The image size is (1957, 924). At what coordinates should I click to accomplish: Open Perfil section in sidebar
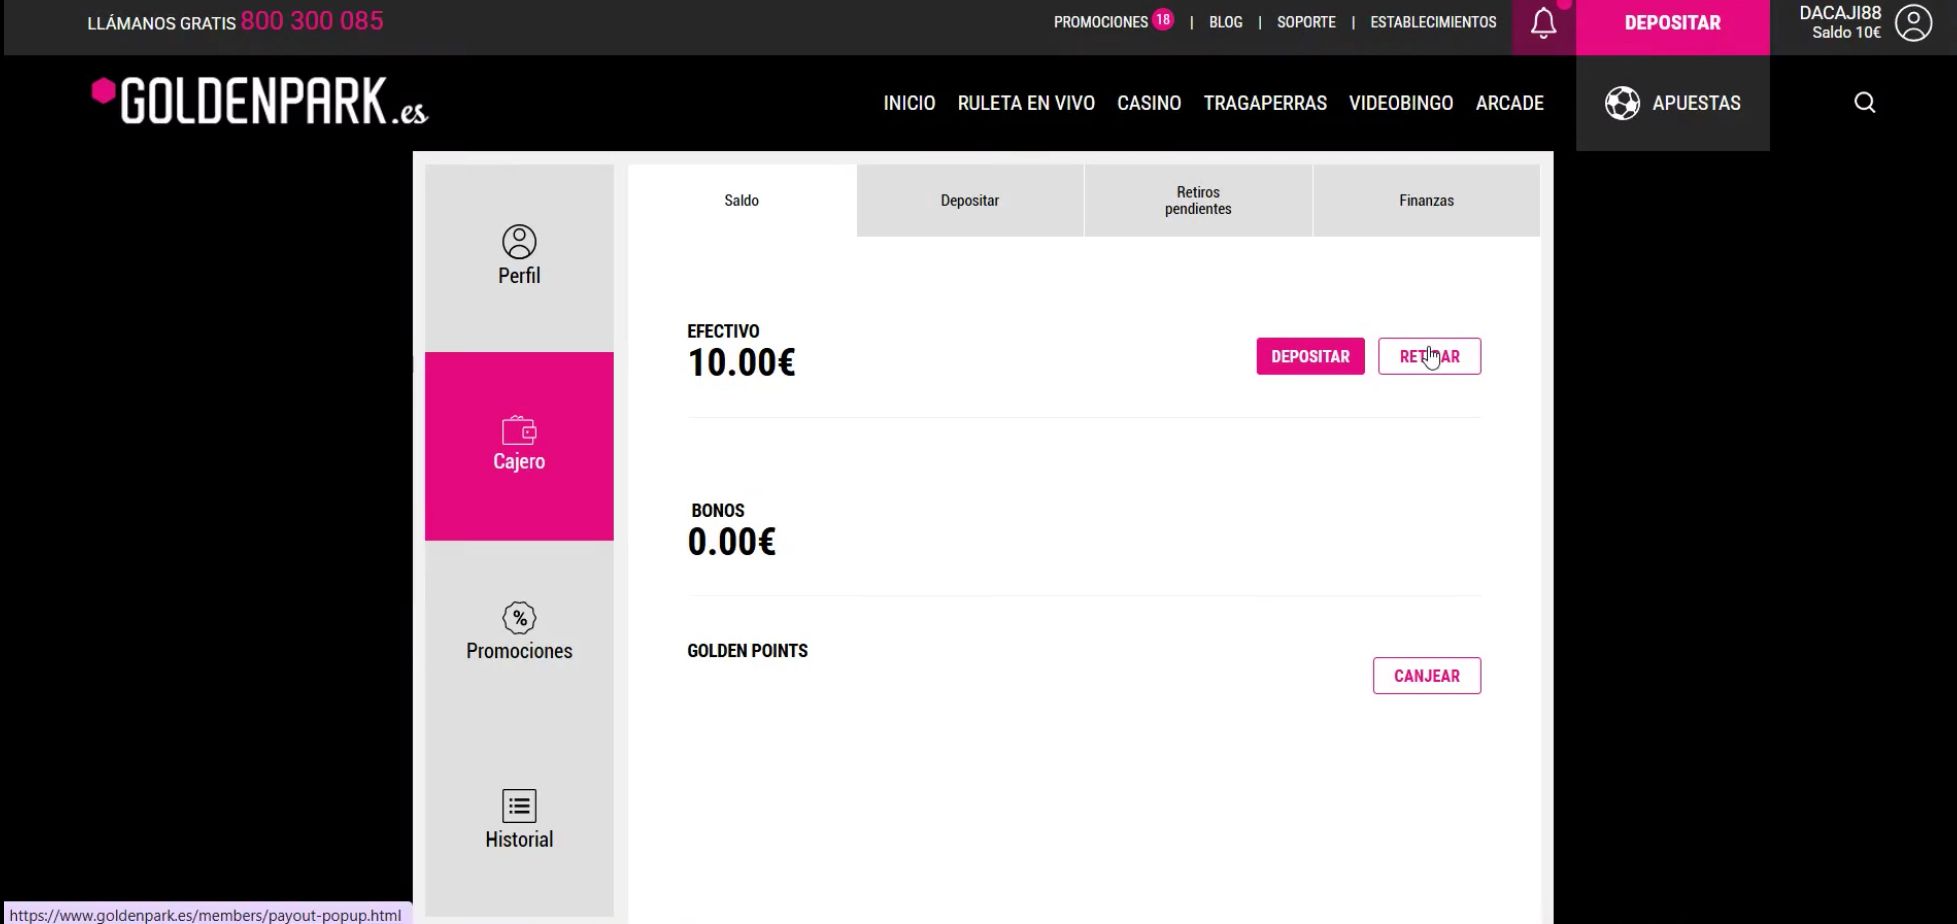click(519, 256)
